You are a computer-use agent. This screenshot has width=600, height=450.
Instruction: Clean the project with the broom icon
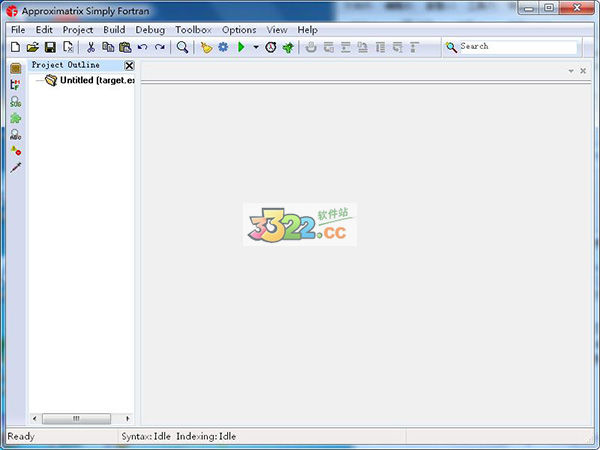click(x=206, y=47)
